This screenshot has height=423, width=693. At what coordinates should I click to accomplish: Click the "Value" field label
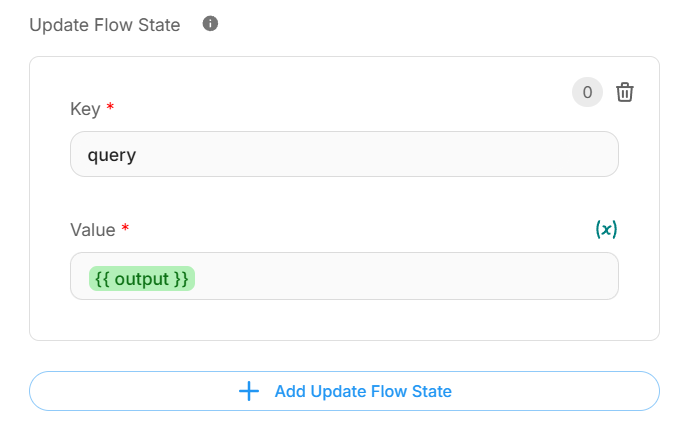pos(93,230)
